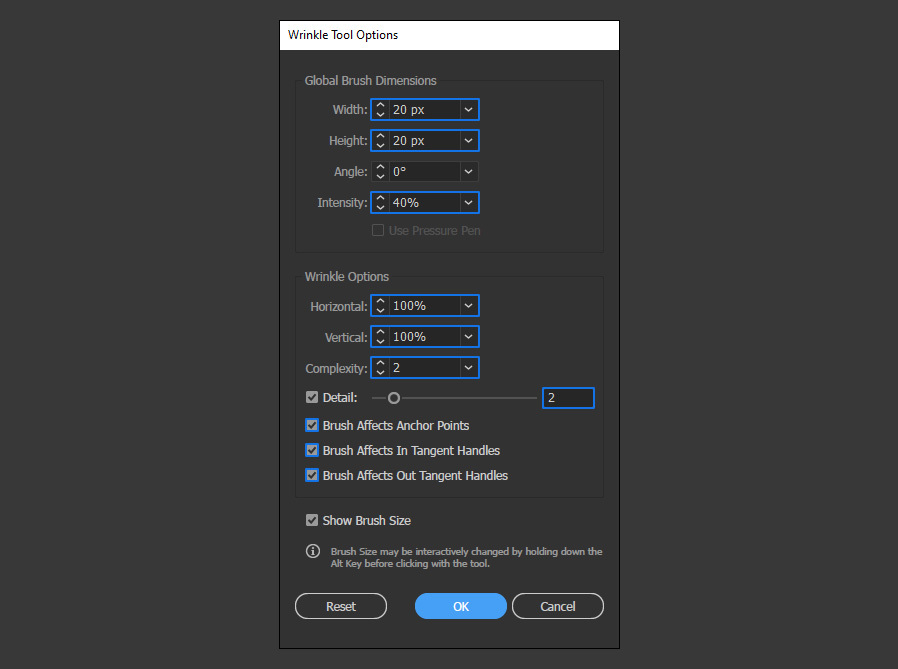Open the Width dropdown arrow
This screenshot has width=898, height=669.
[x=468, y=109]
